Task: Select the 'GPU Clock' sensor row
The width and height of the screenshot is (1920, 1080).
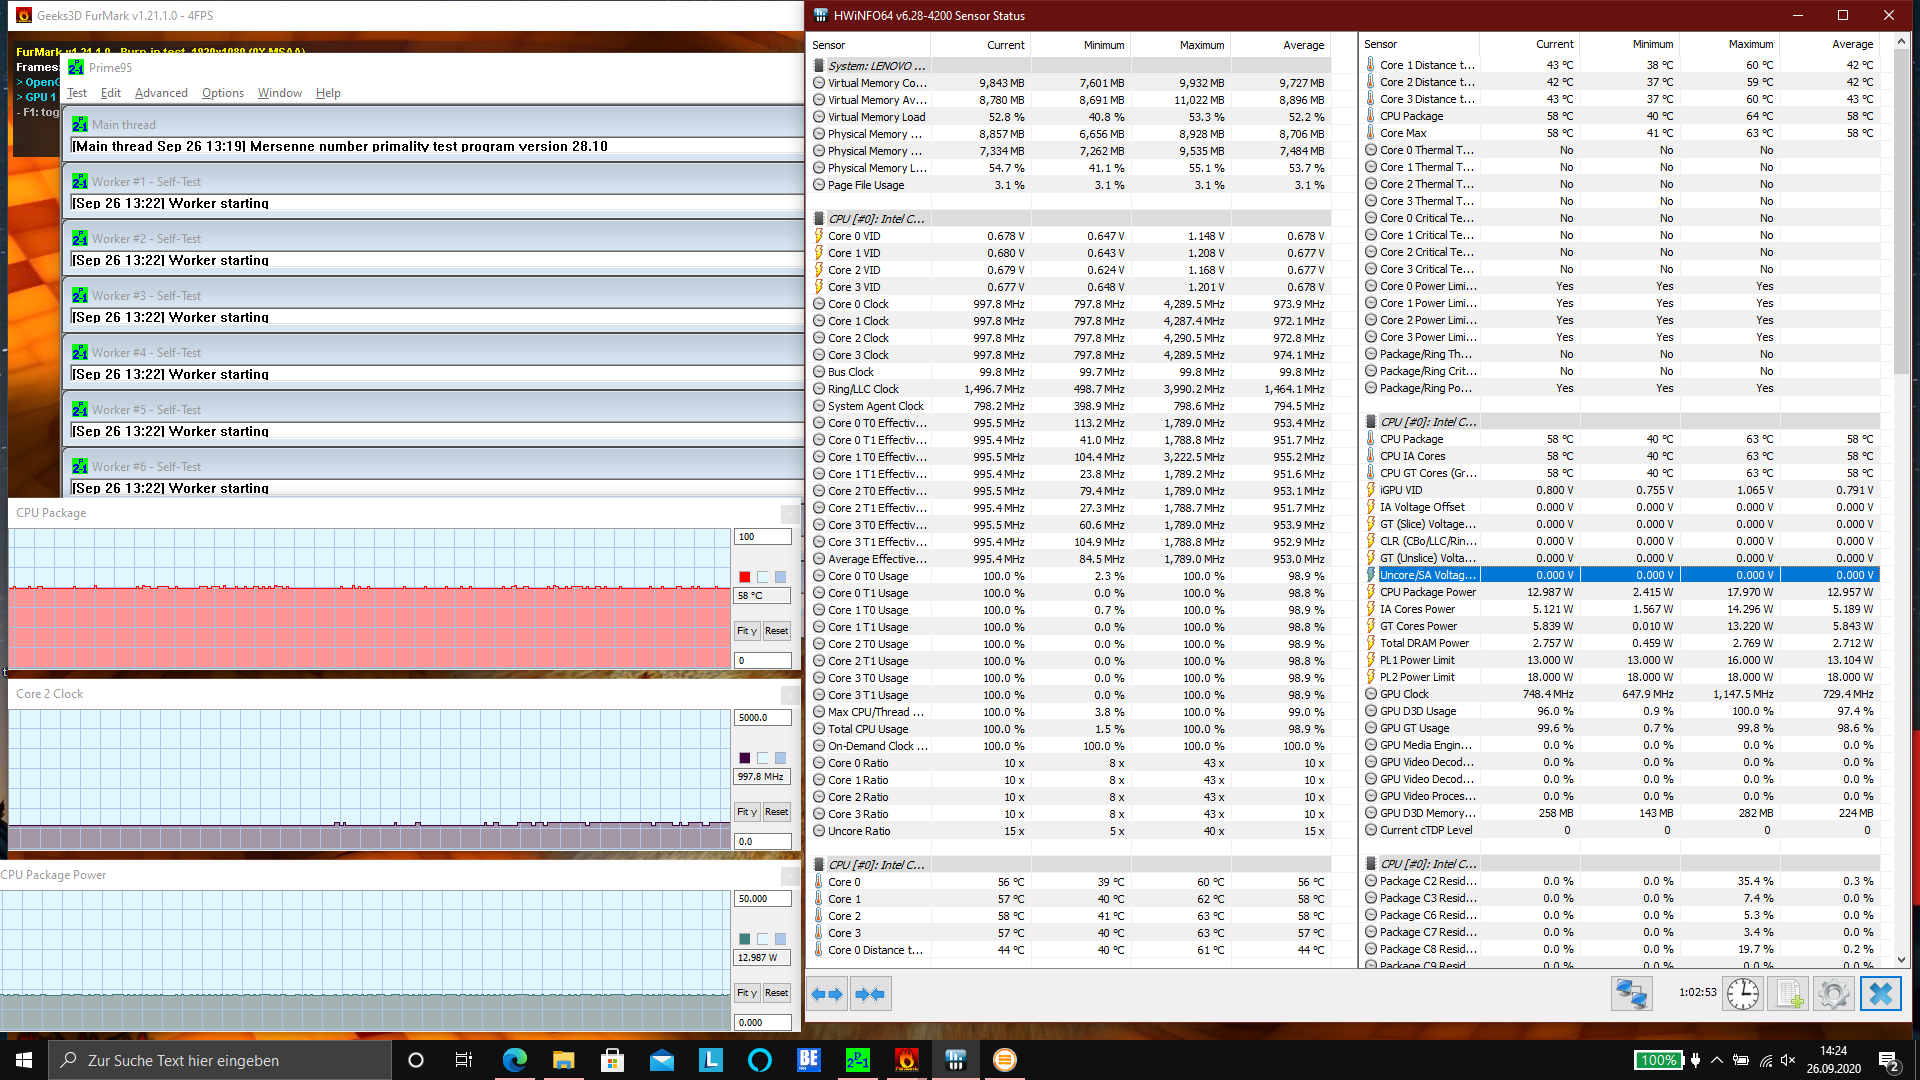Action: click(x=1622, y=694)
